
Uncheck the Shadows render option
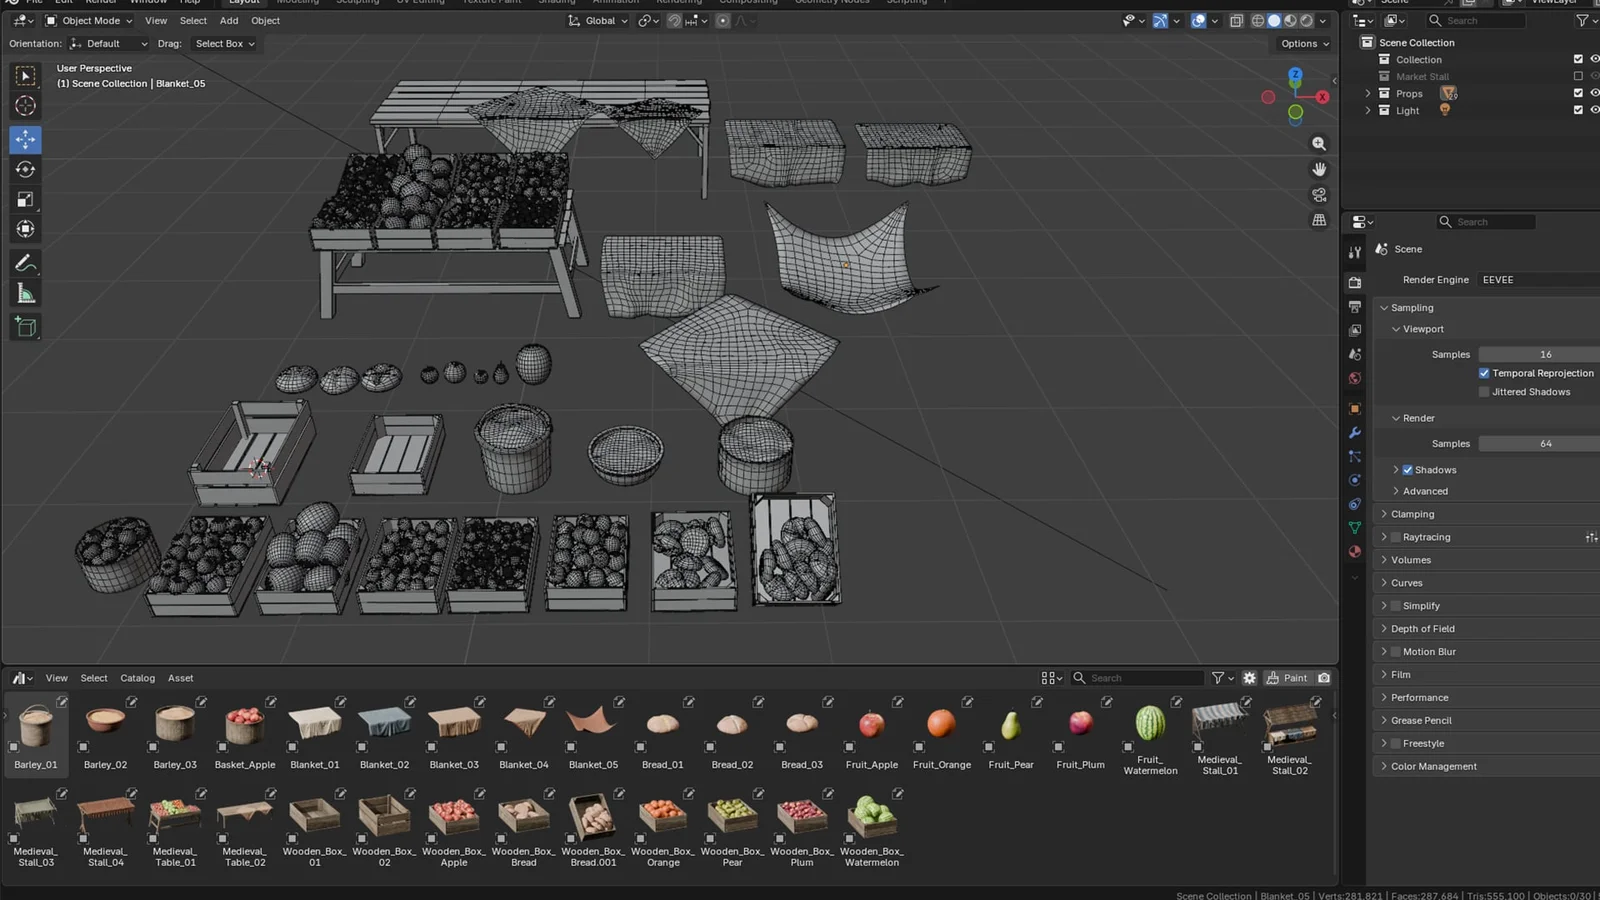tap(1409, 469)
